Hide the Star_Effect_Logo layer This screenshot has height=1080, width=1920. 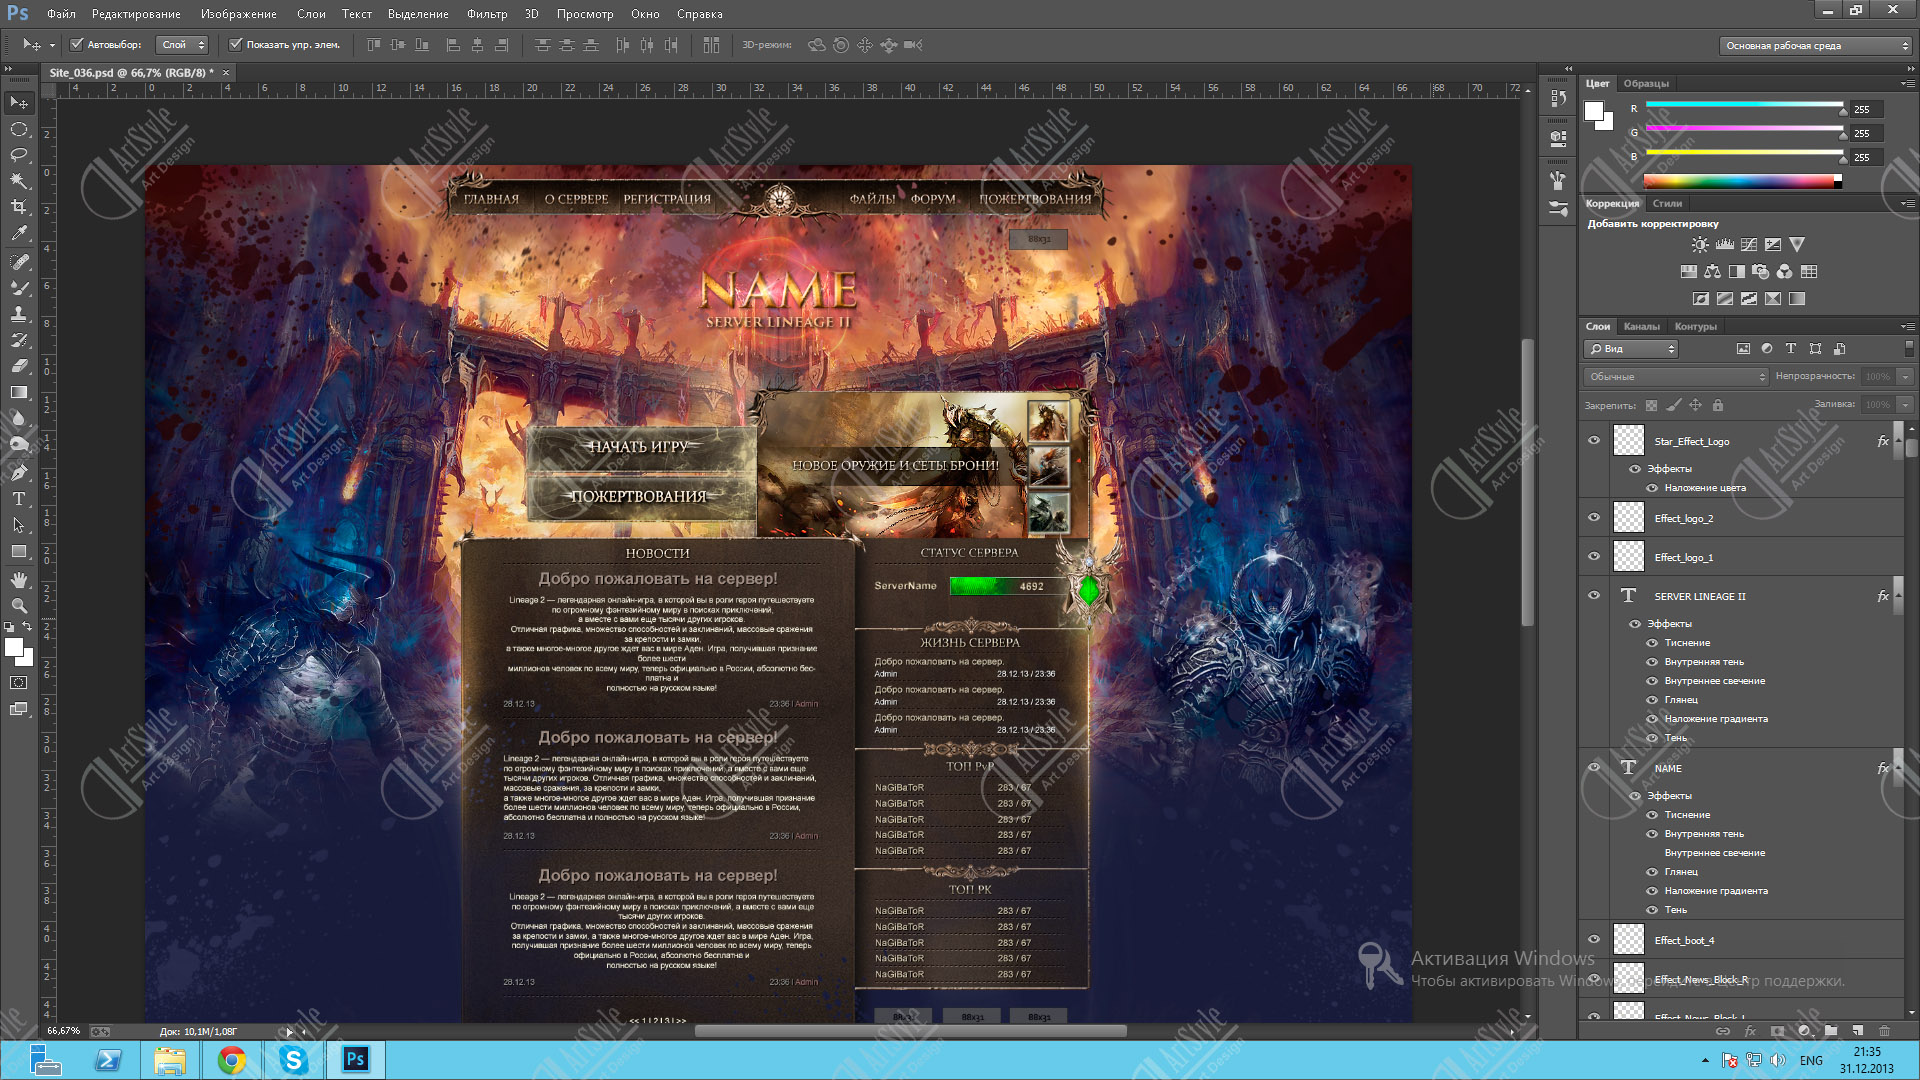1594,441
